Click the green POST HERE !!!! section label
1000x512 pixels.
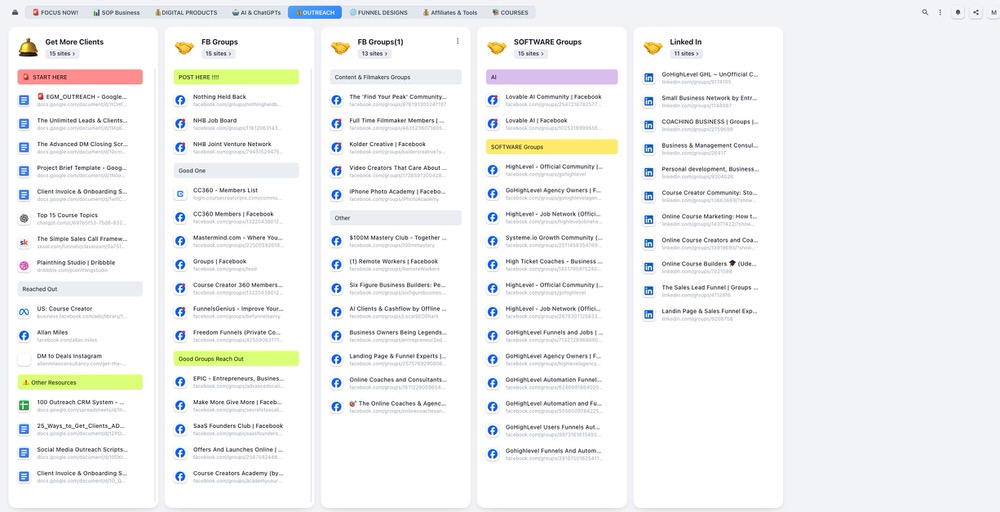pos(237,77)
